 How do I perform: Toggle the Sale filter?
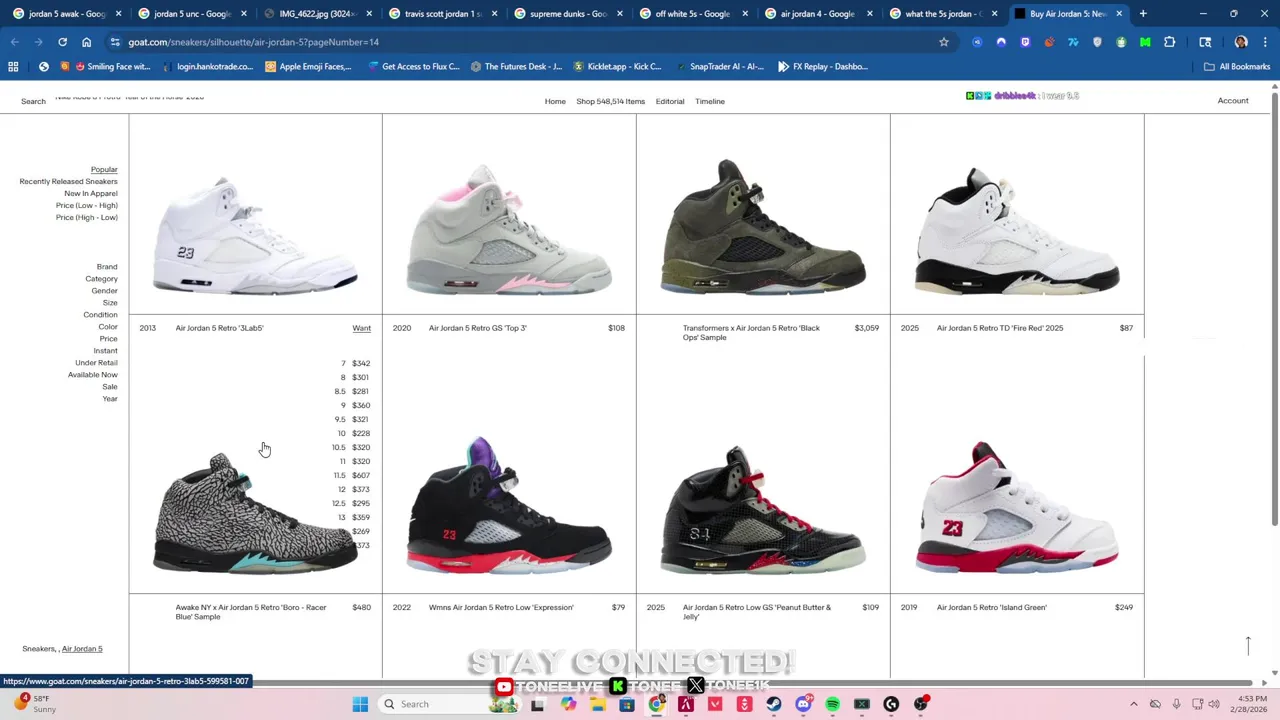[110, 387]
